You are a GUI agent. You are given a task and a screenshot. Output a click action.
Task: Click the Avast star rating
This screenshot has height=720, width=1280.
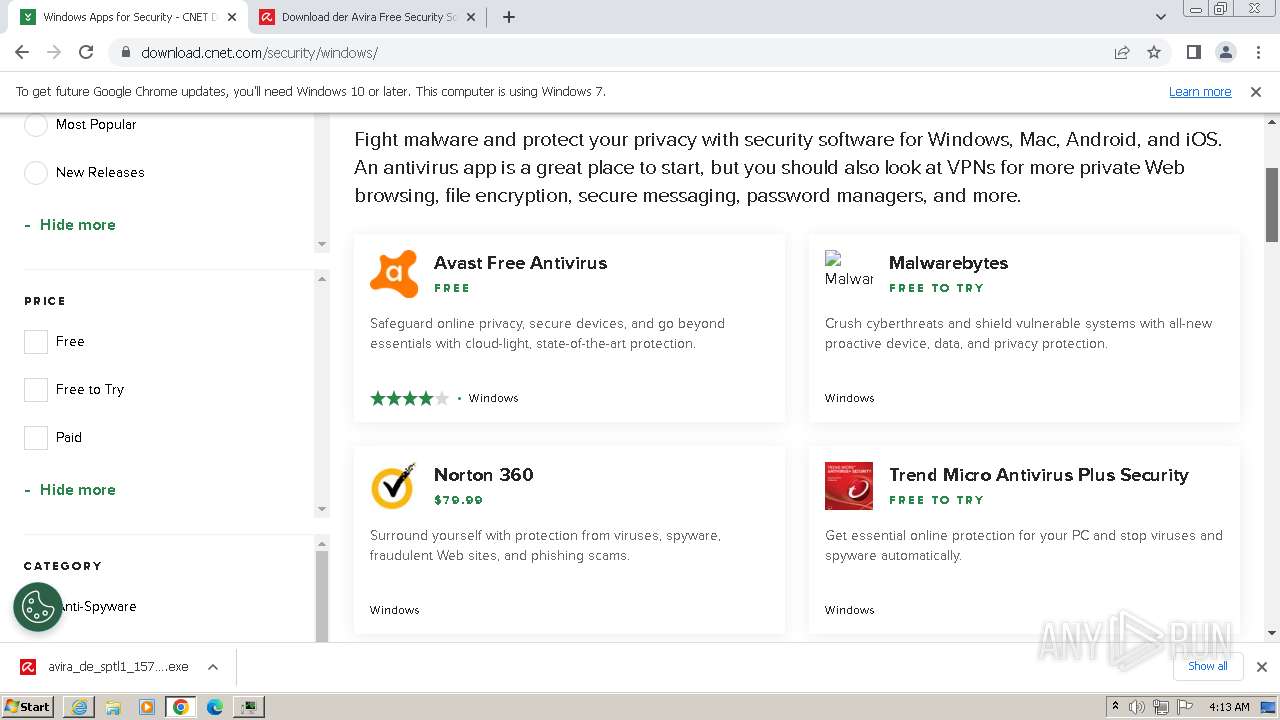pyautogui.click(x=409, y=398)
